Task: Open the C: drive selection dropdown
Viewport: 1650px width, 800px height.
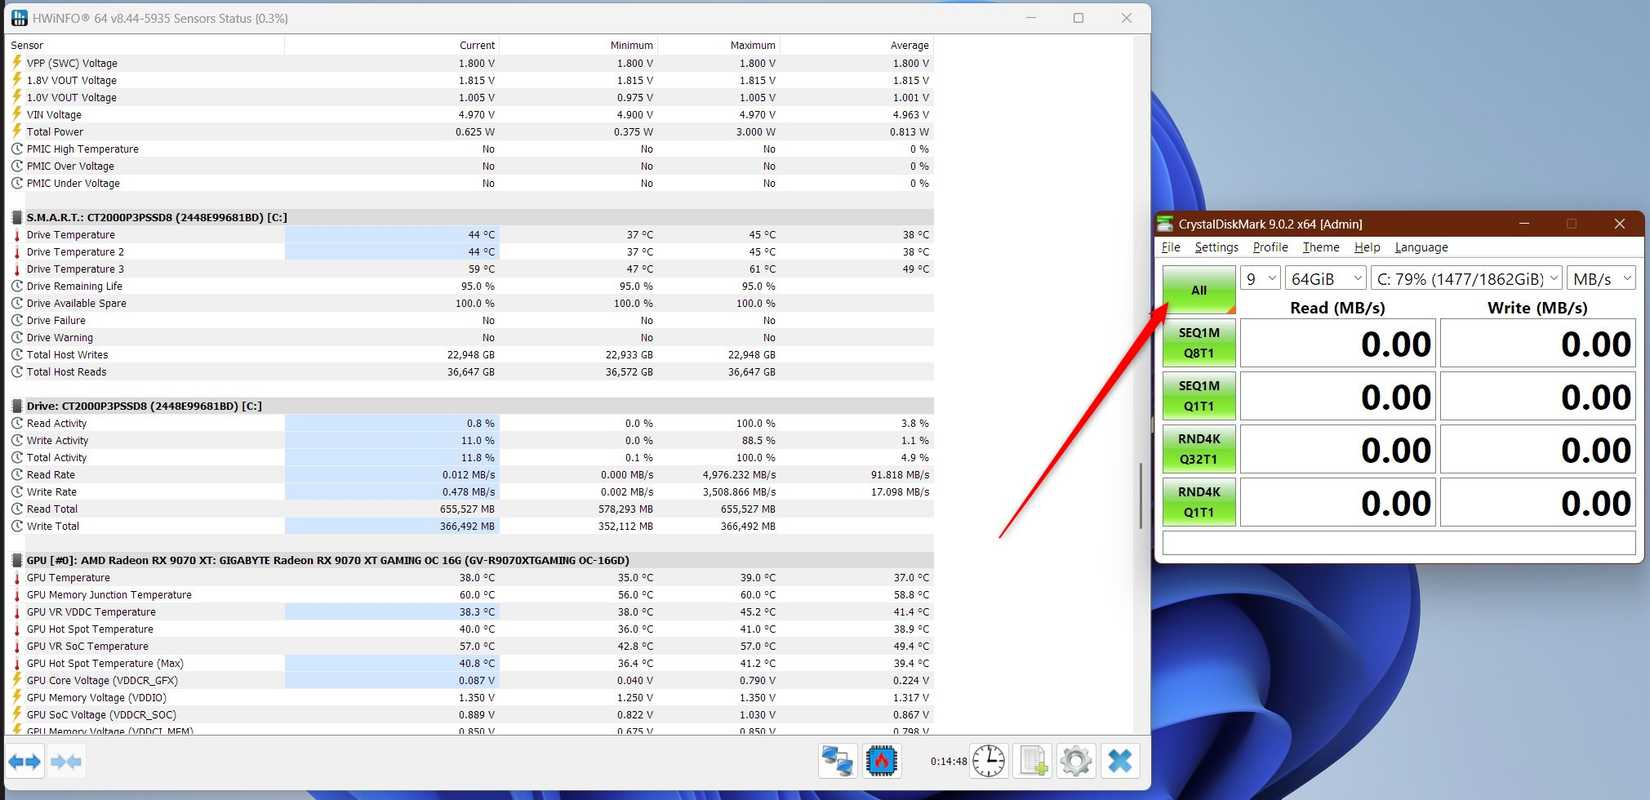Action: [1466, 279]
